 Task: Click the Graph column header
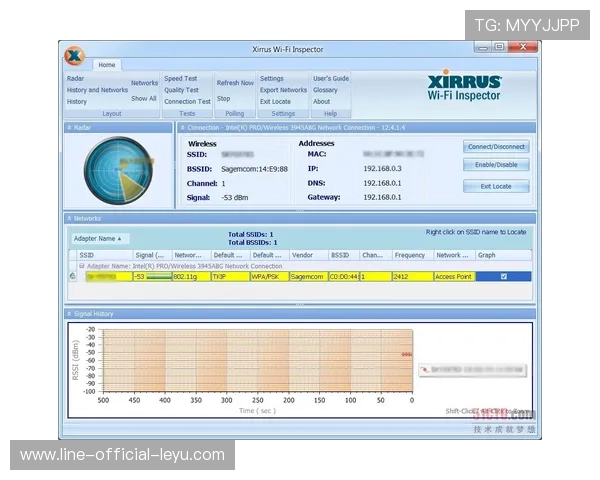click(x=503, y=255)
